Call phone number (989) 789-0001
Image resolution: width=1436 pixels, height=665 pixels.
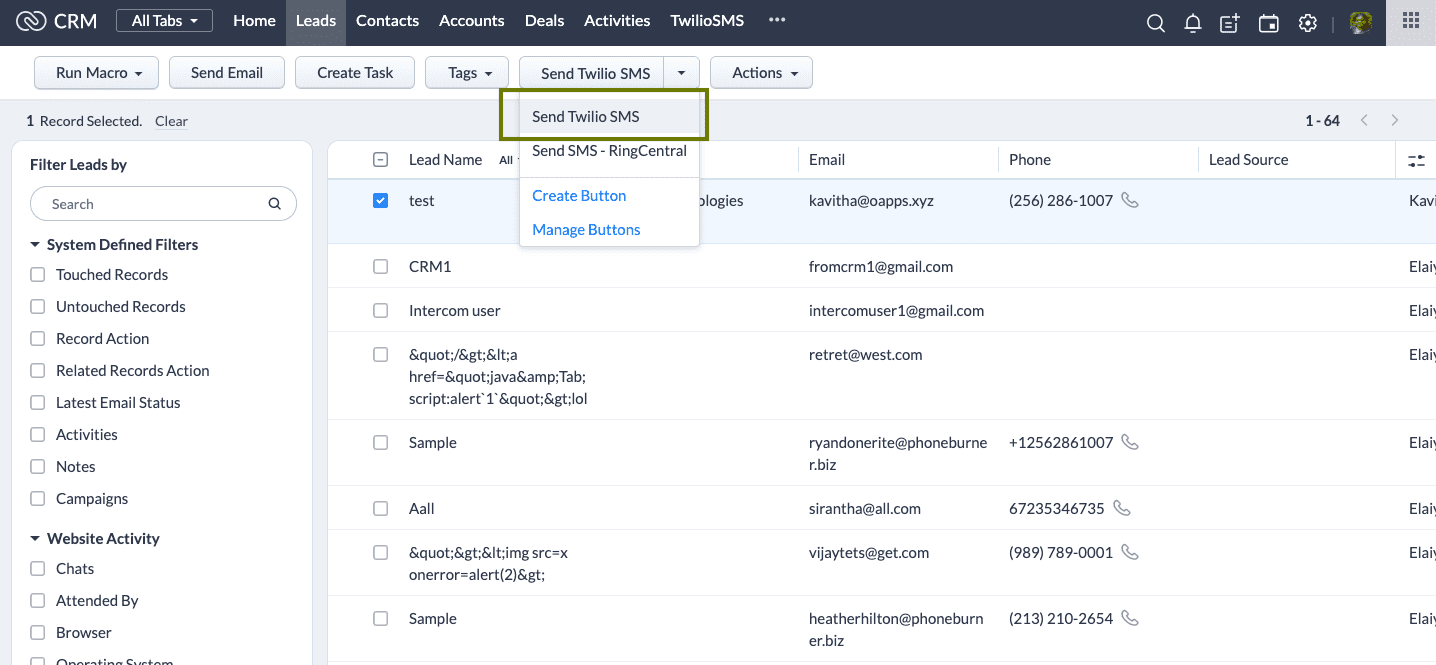(1130, 552)
